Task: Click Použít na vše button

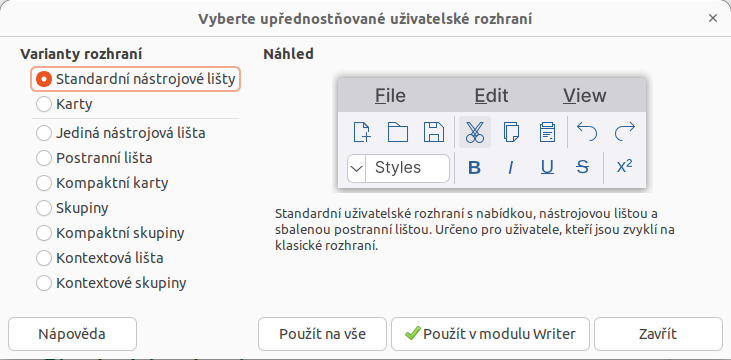Action: tap(322, 334)
